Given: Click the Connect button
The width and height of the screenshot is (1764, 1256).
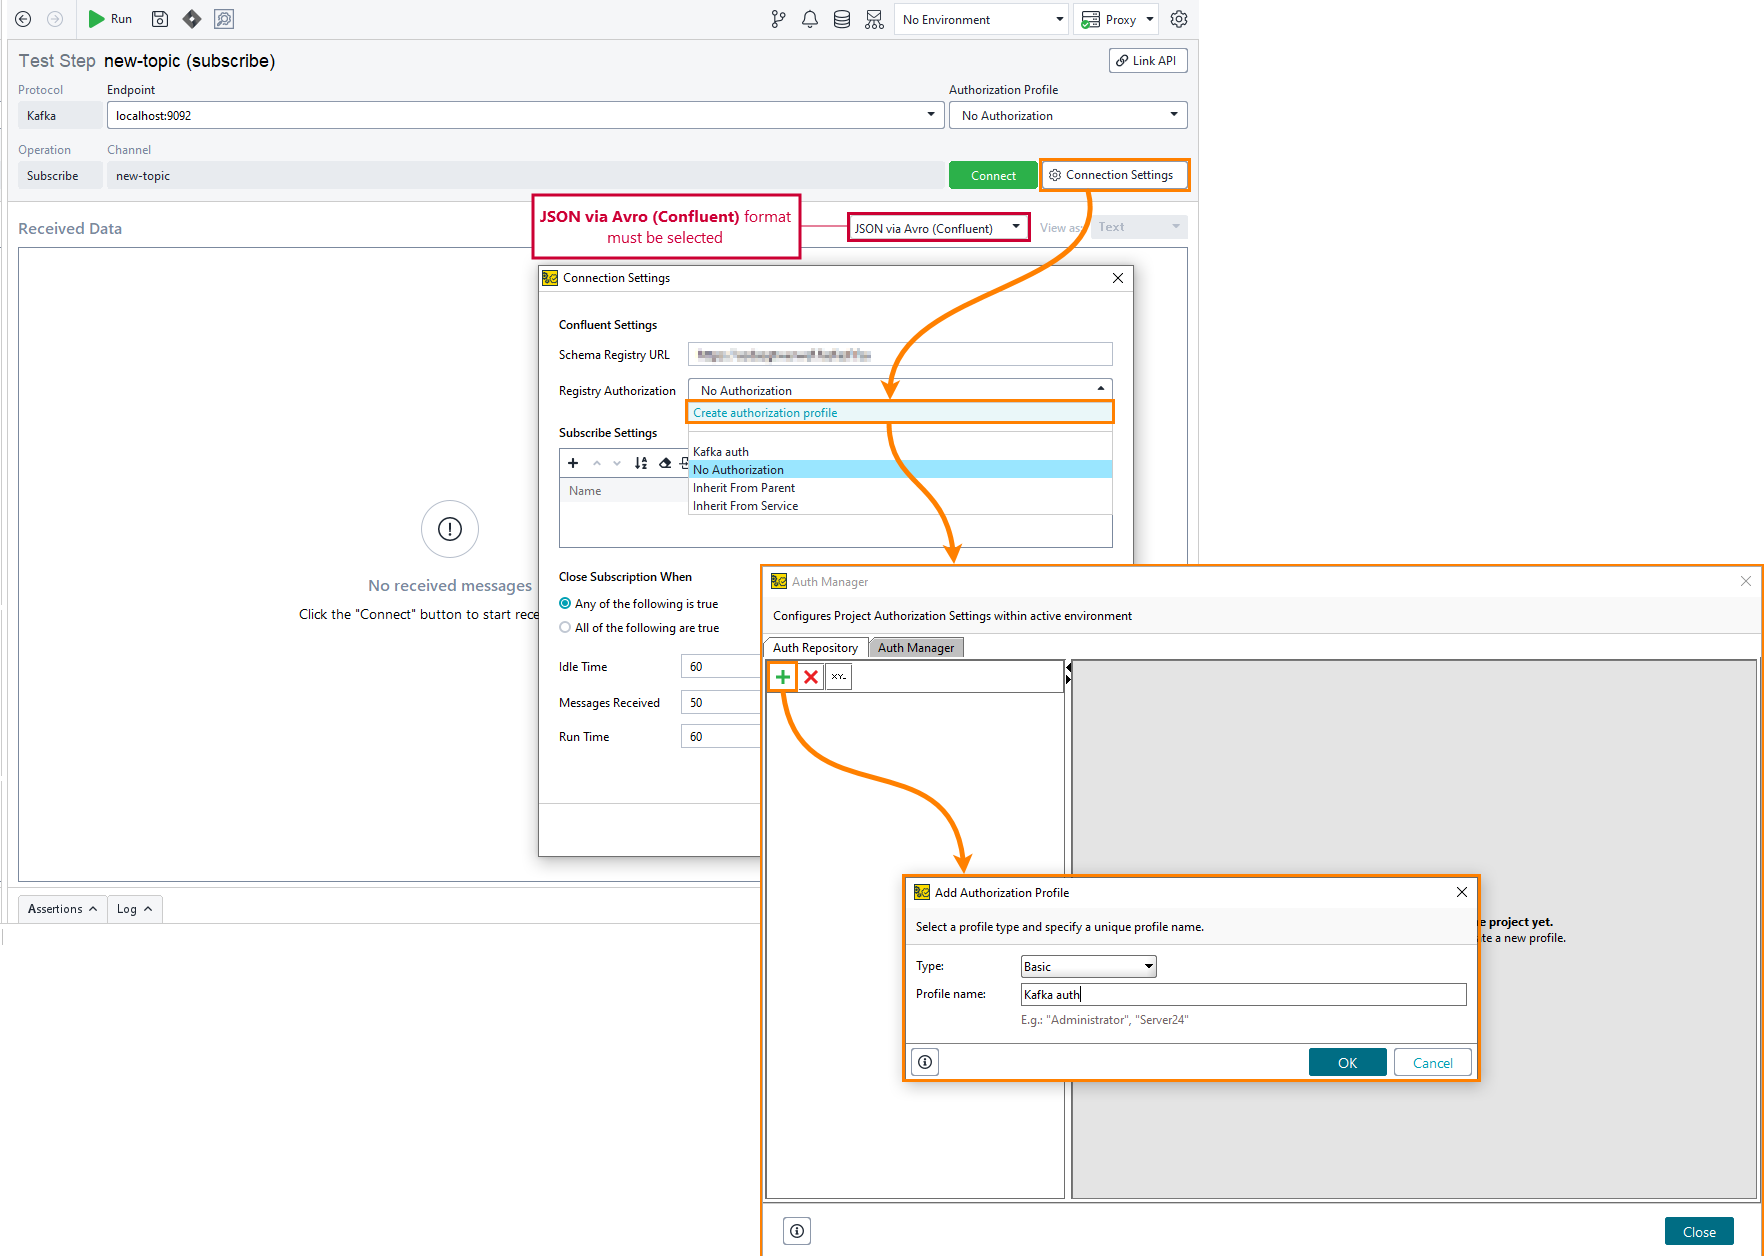Looking at the screenshot, I should [x=993, y=175].
